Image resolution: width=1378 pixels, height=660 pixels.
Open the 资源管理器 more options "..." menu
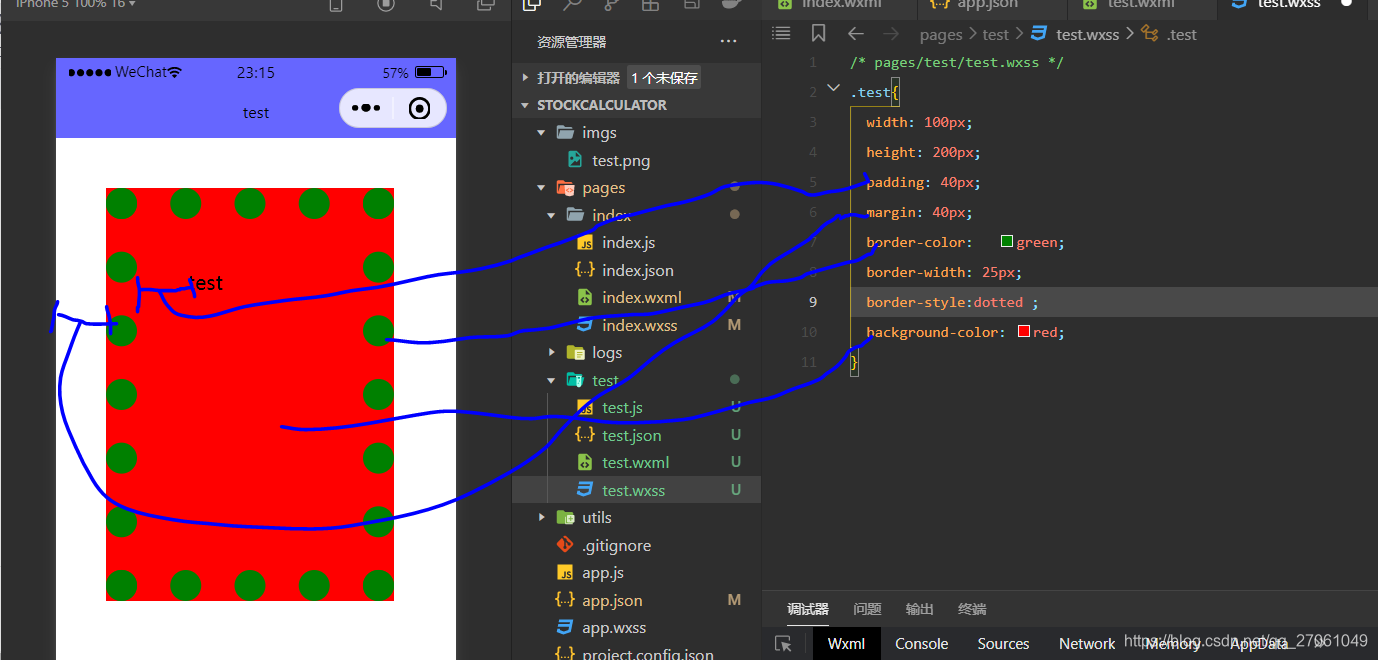[x=728, y=40]
